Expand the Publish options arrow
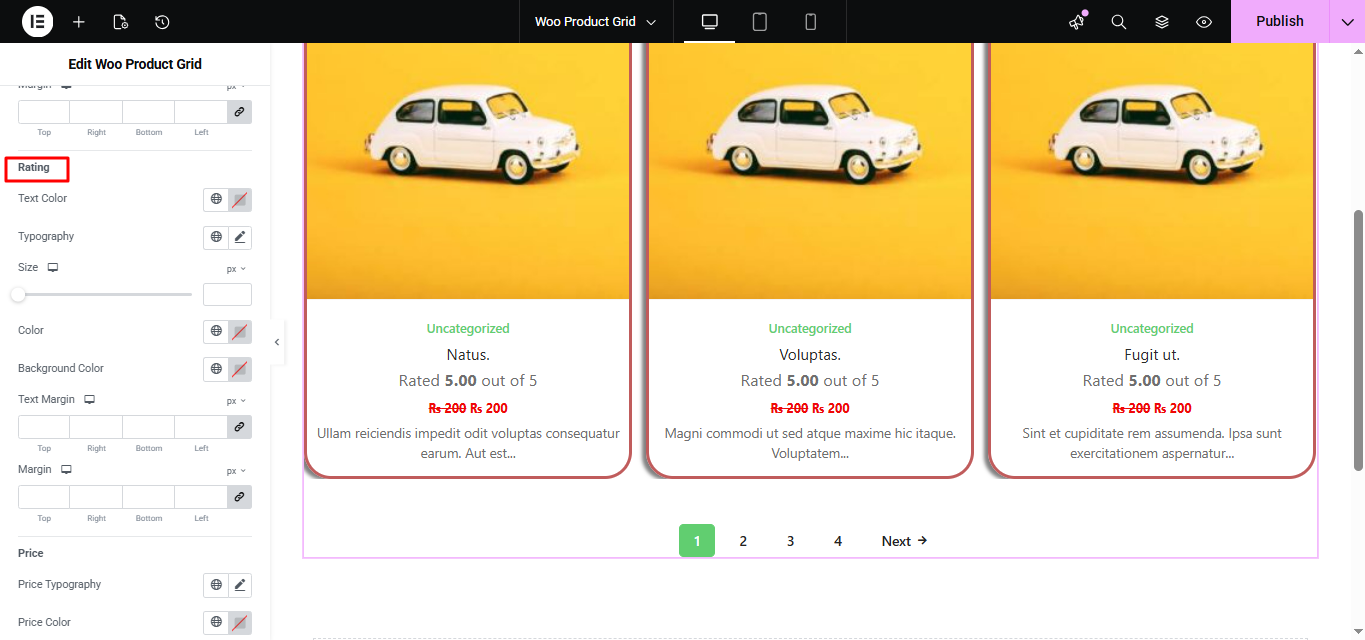The image size is (1365, 640). (x=1347, y=22)
